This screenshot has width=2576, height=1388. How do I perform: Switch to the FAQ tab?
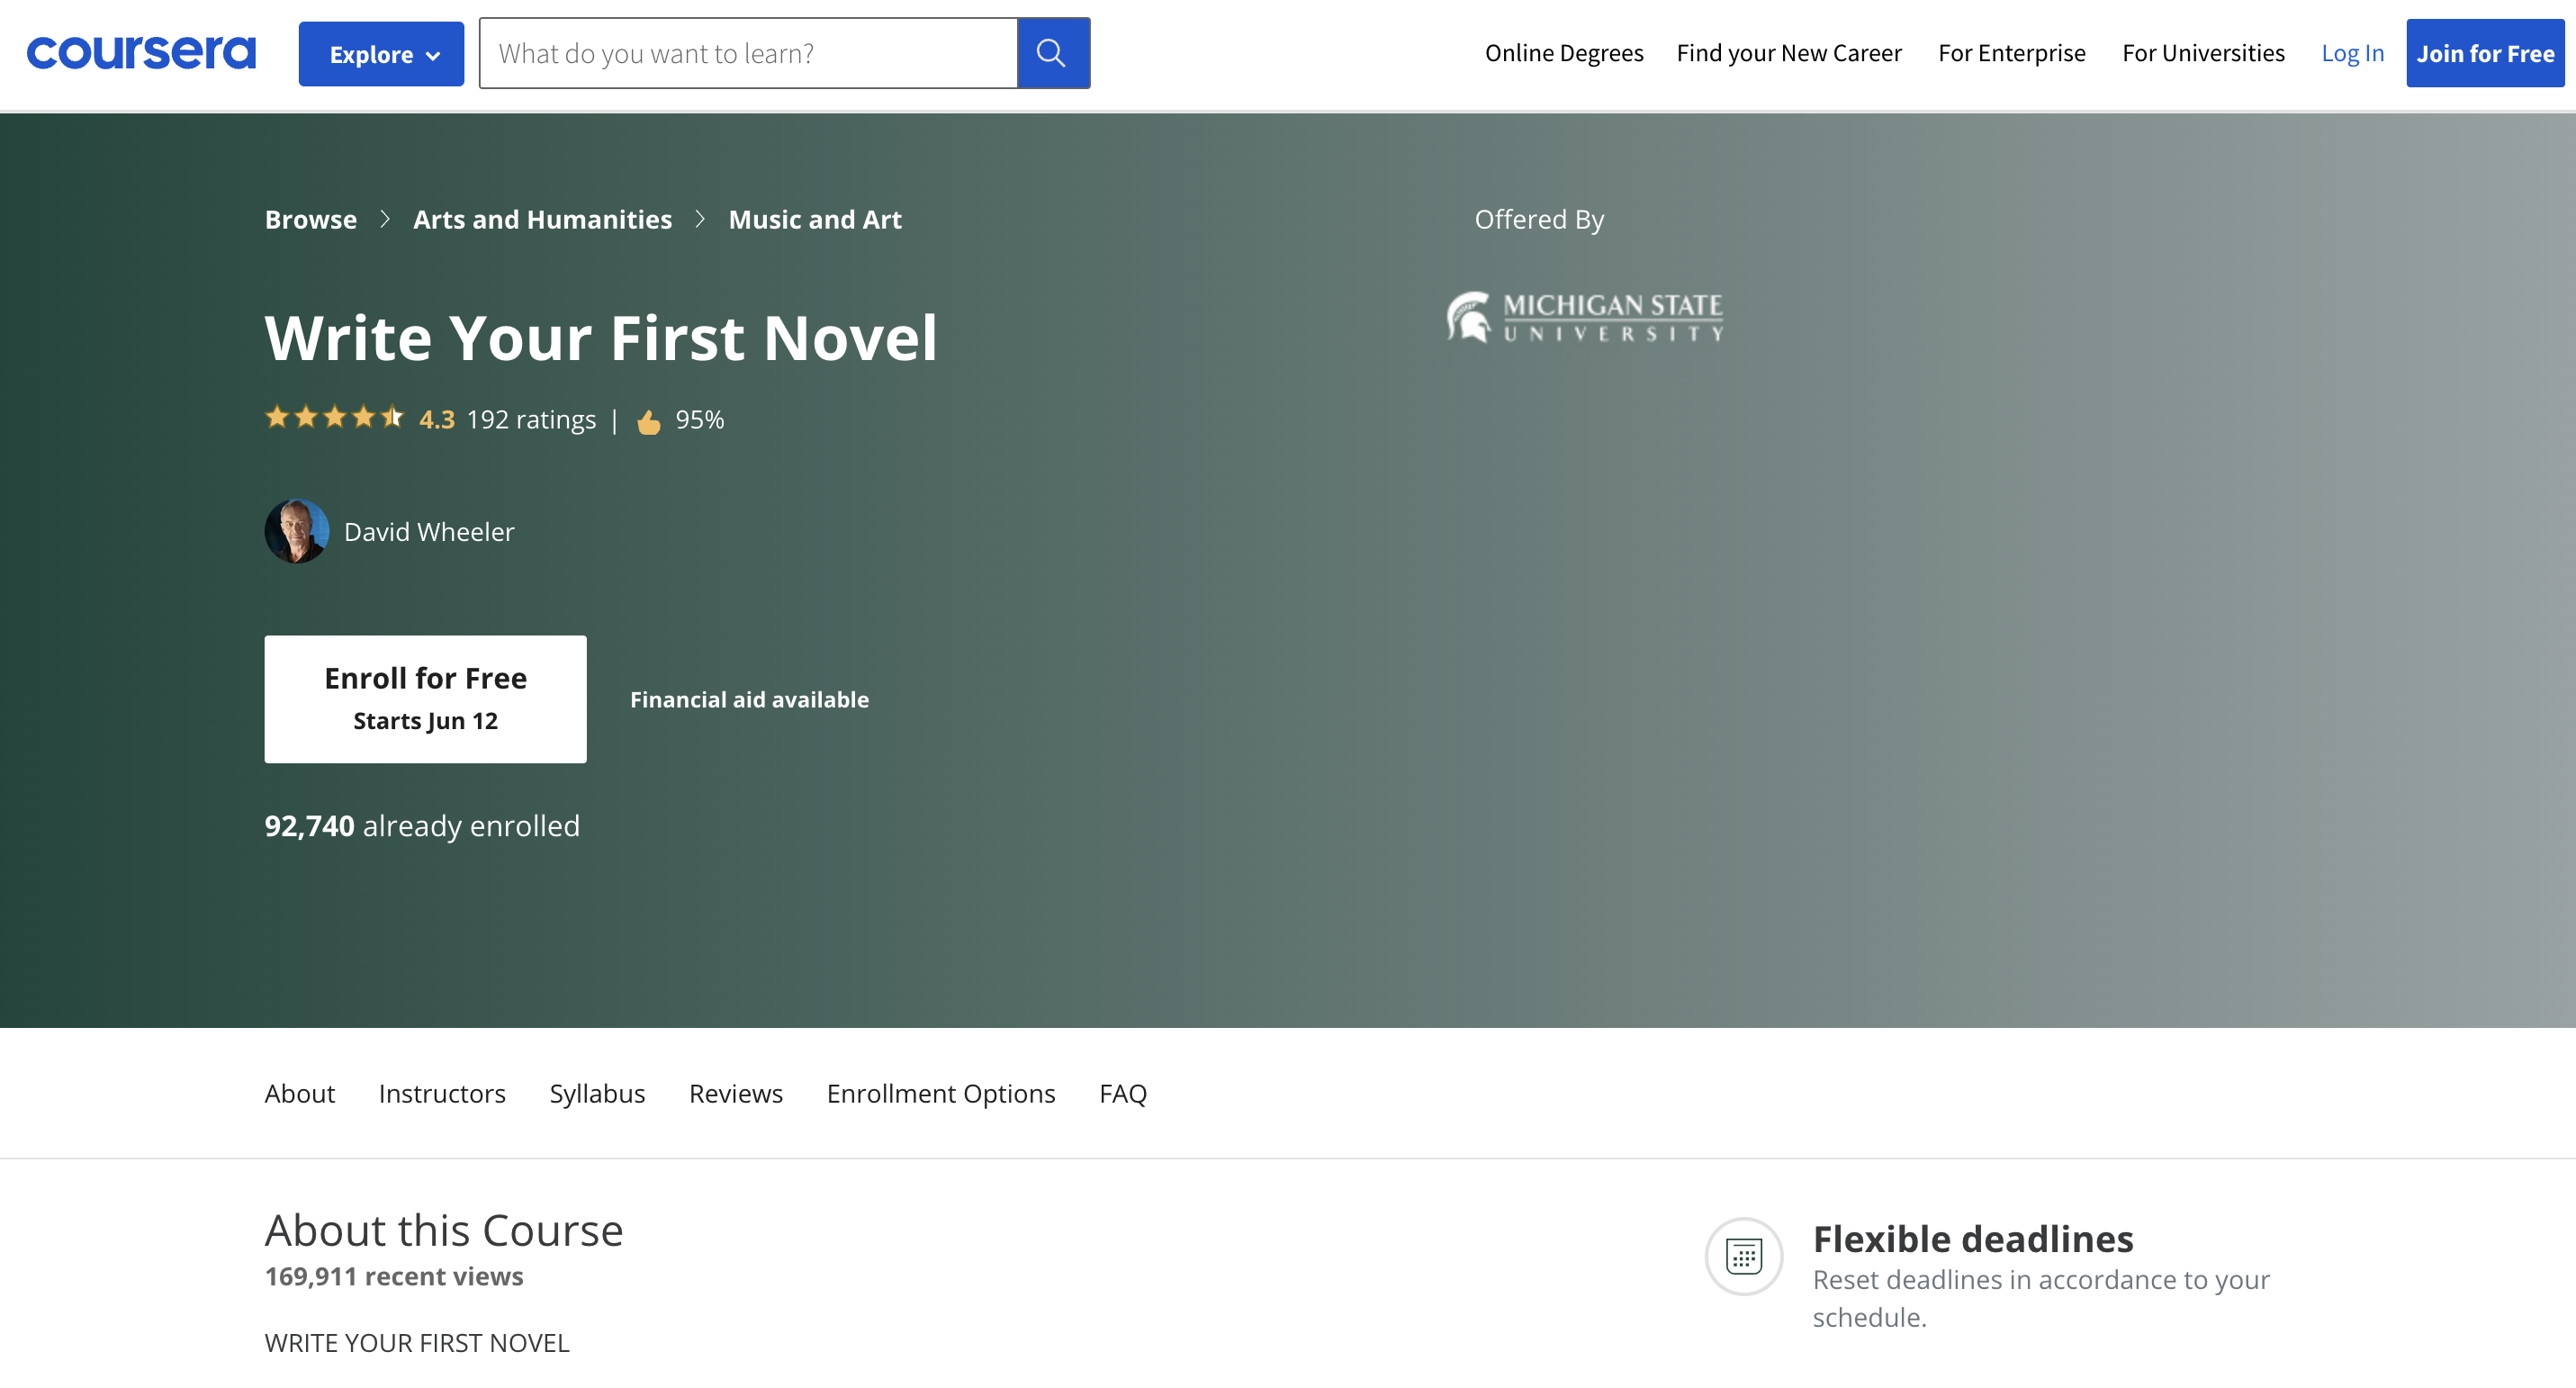1123,1094
